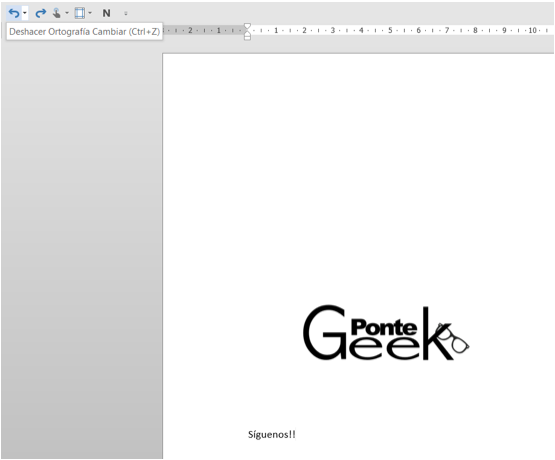This screenshot has width=555, height=460.
Task: Toggle touch/mouse mode hand icon
Action: pos(56,13)
